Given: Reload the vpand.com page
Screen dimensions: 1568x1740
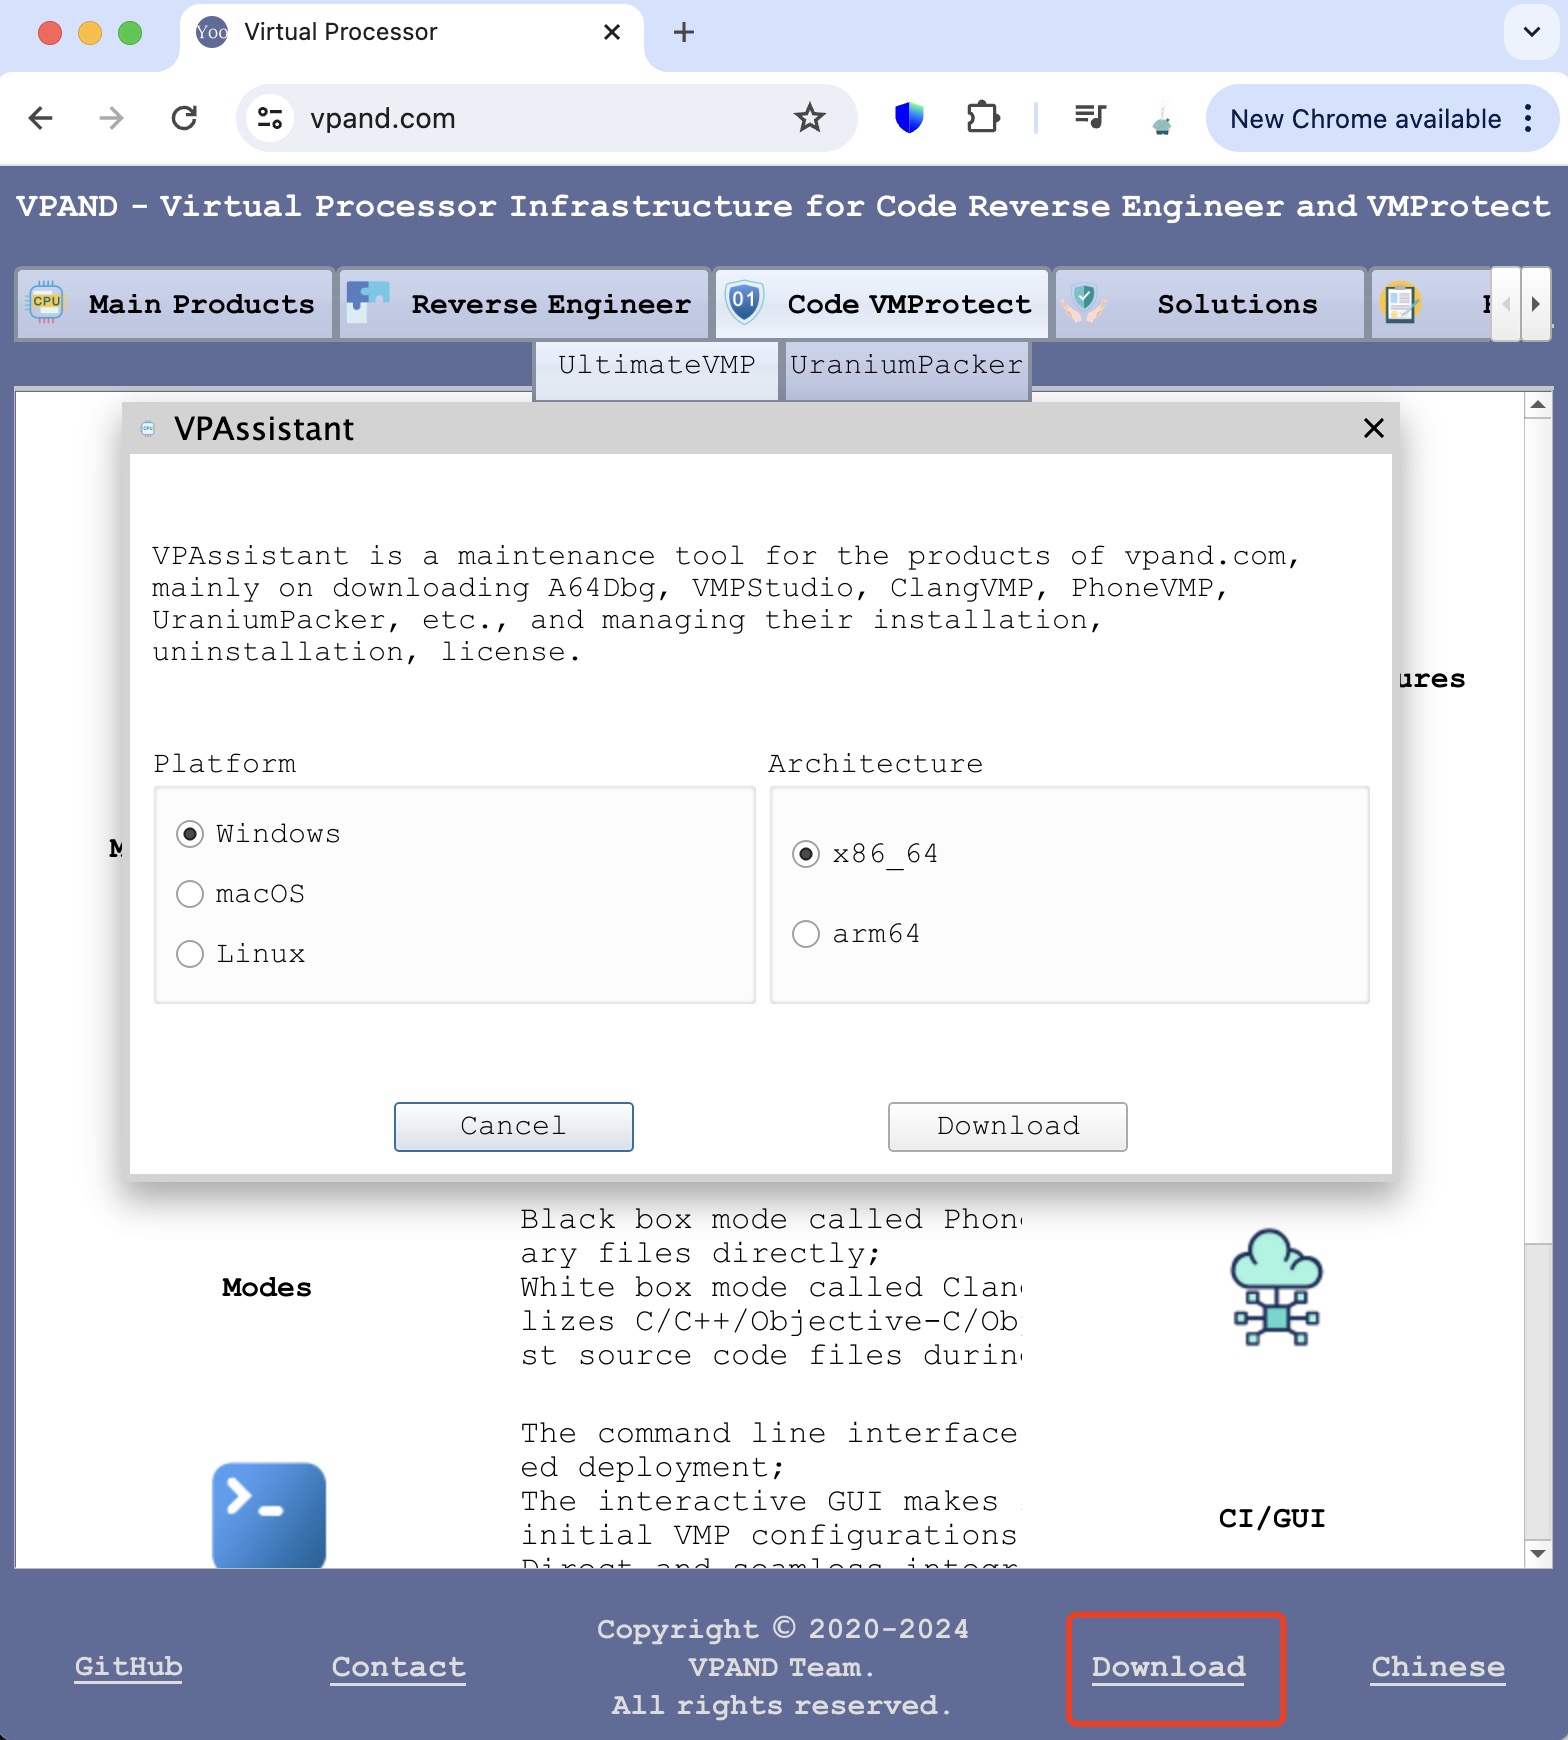Looking at the screenshot, I should [184, 118].
